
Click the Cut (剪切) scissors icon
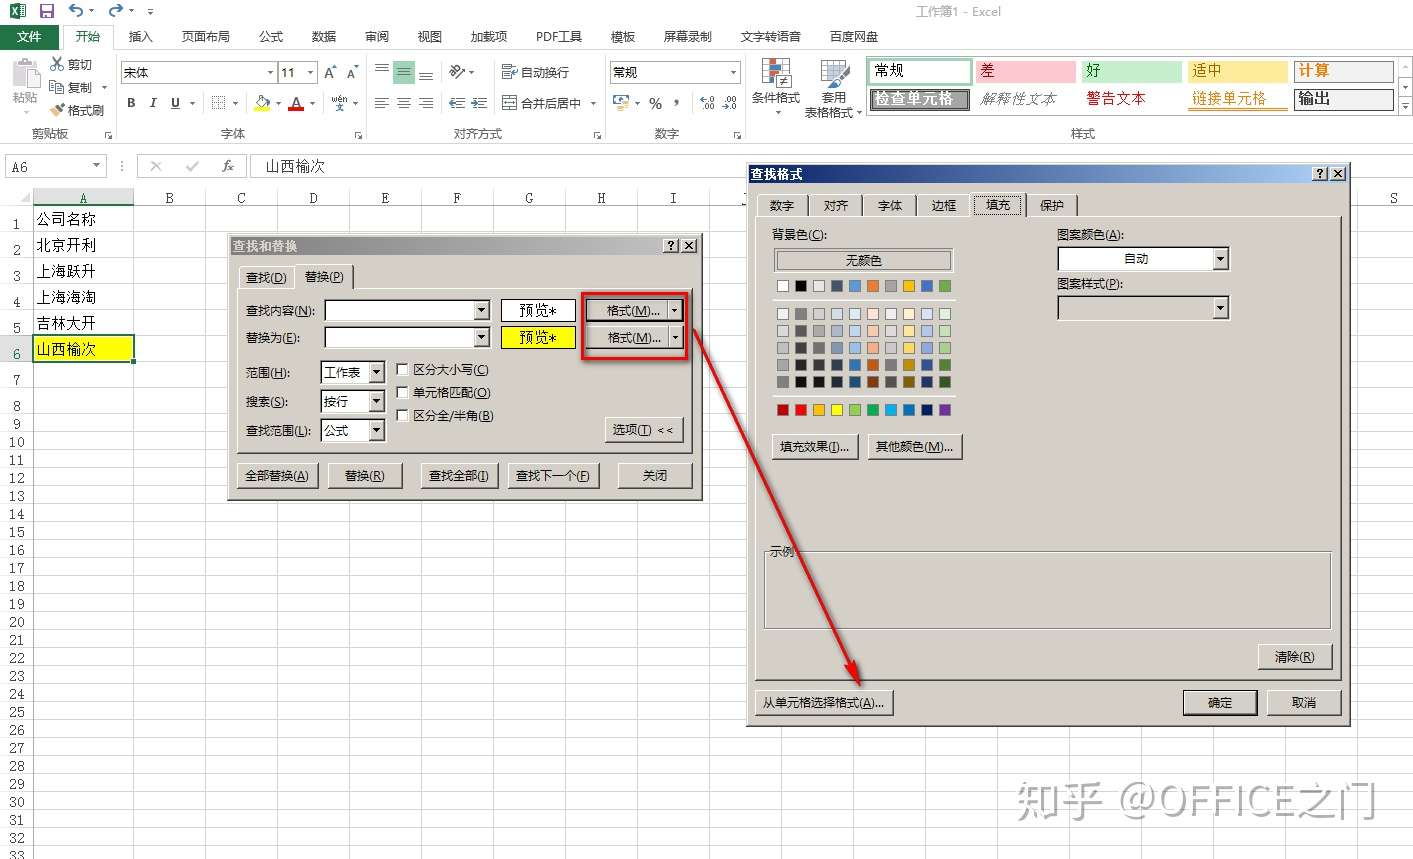(57, 64)
